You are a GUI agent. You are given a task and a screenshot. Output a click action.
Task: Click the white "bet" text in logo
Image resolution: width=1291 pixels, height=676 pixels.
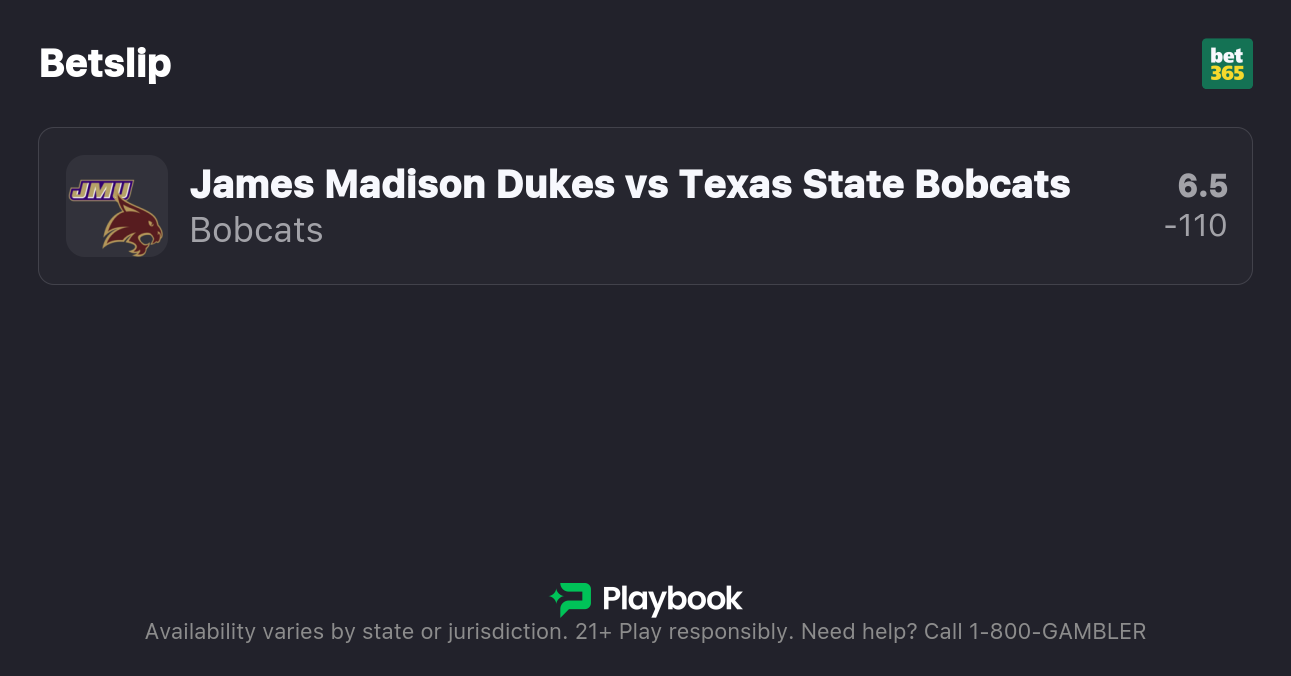[x=1227, y=56]
